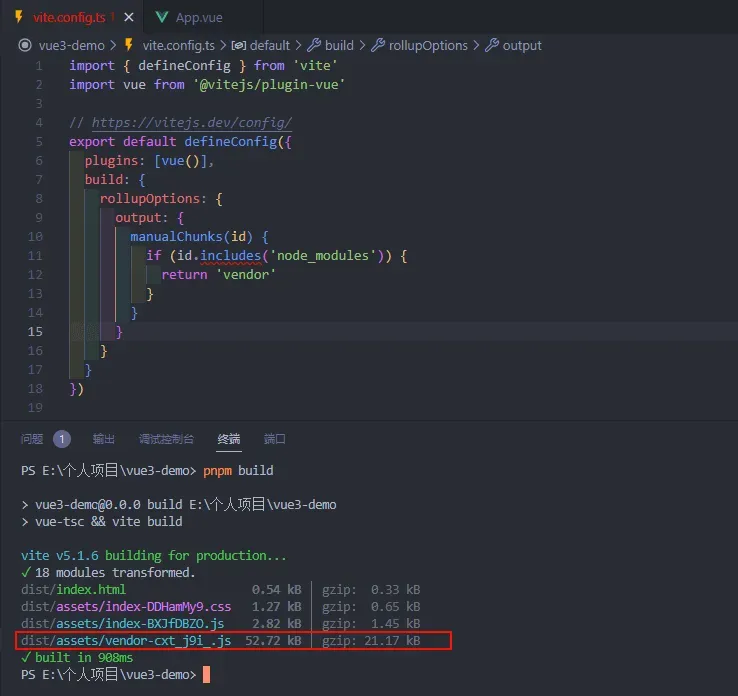Expand the breadcrumb chevron after vue3-demo

click(x=113, y=45)
